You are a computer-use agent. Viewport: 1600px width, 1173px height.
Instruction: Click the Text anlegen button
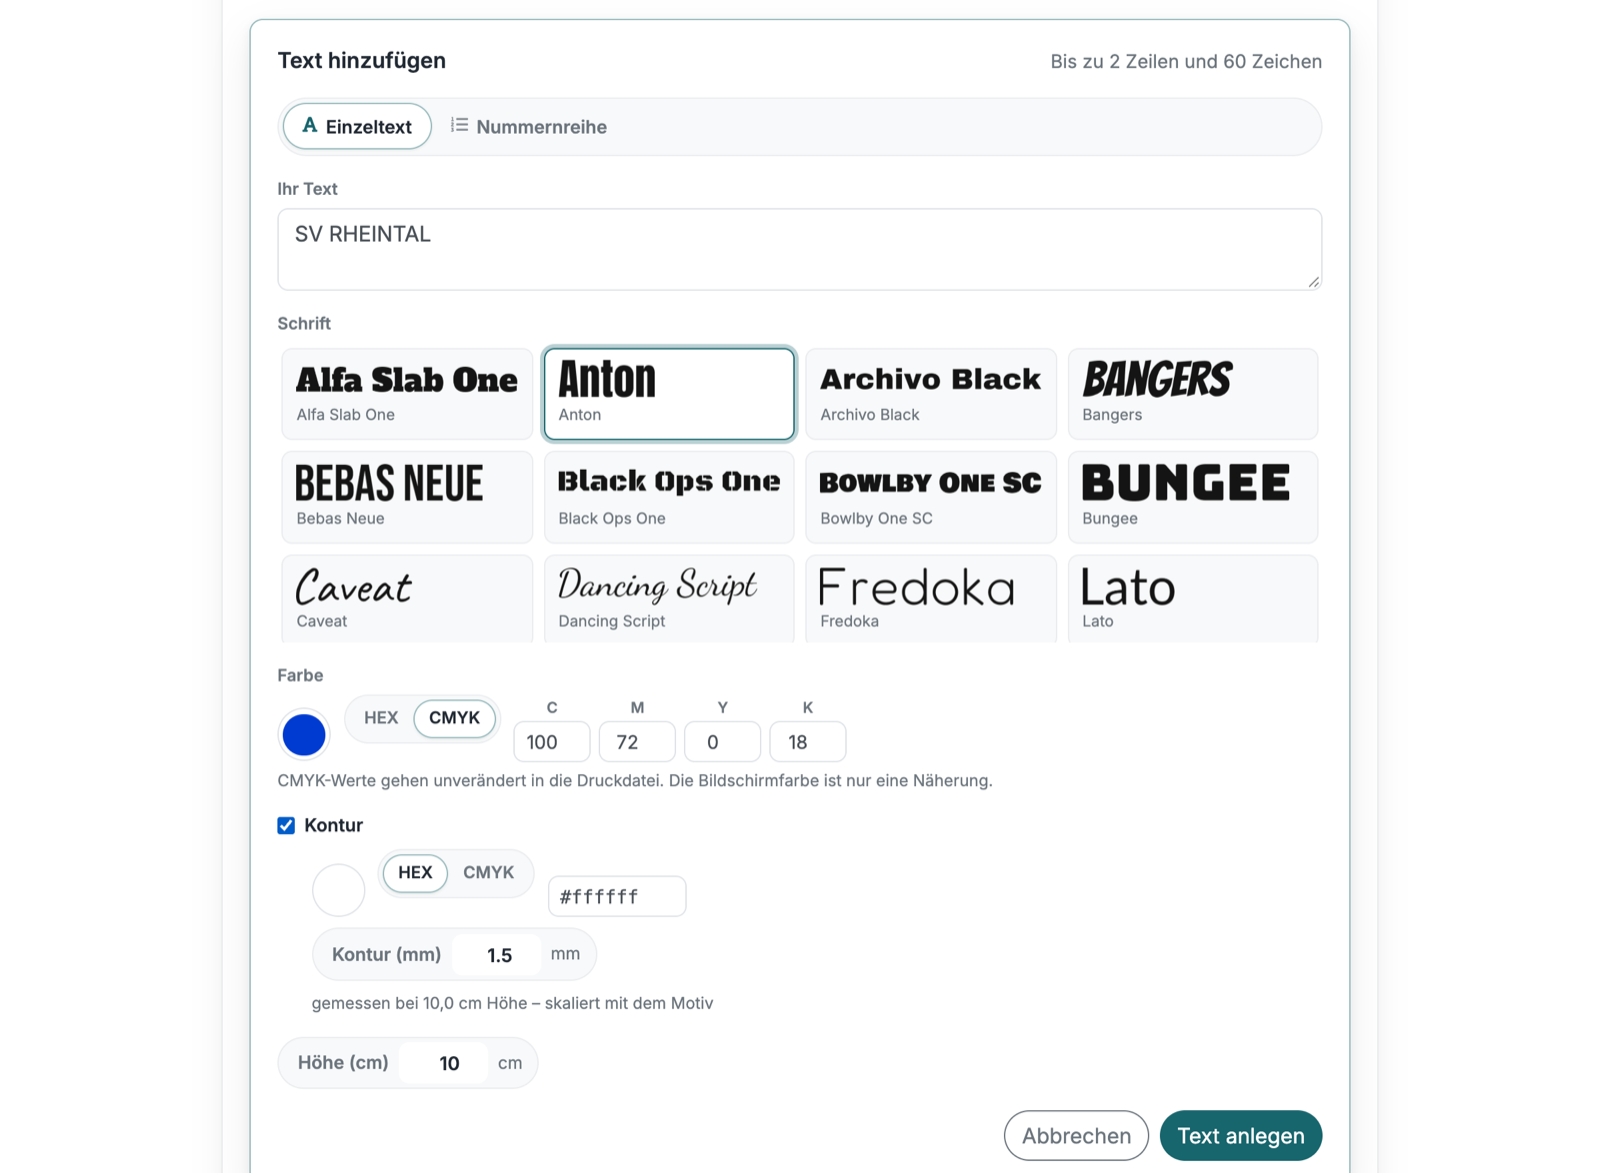[x=1241, y=1136]
